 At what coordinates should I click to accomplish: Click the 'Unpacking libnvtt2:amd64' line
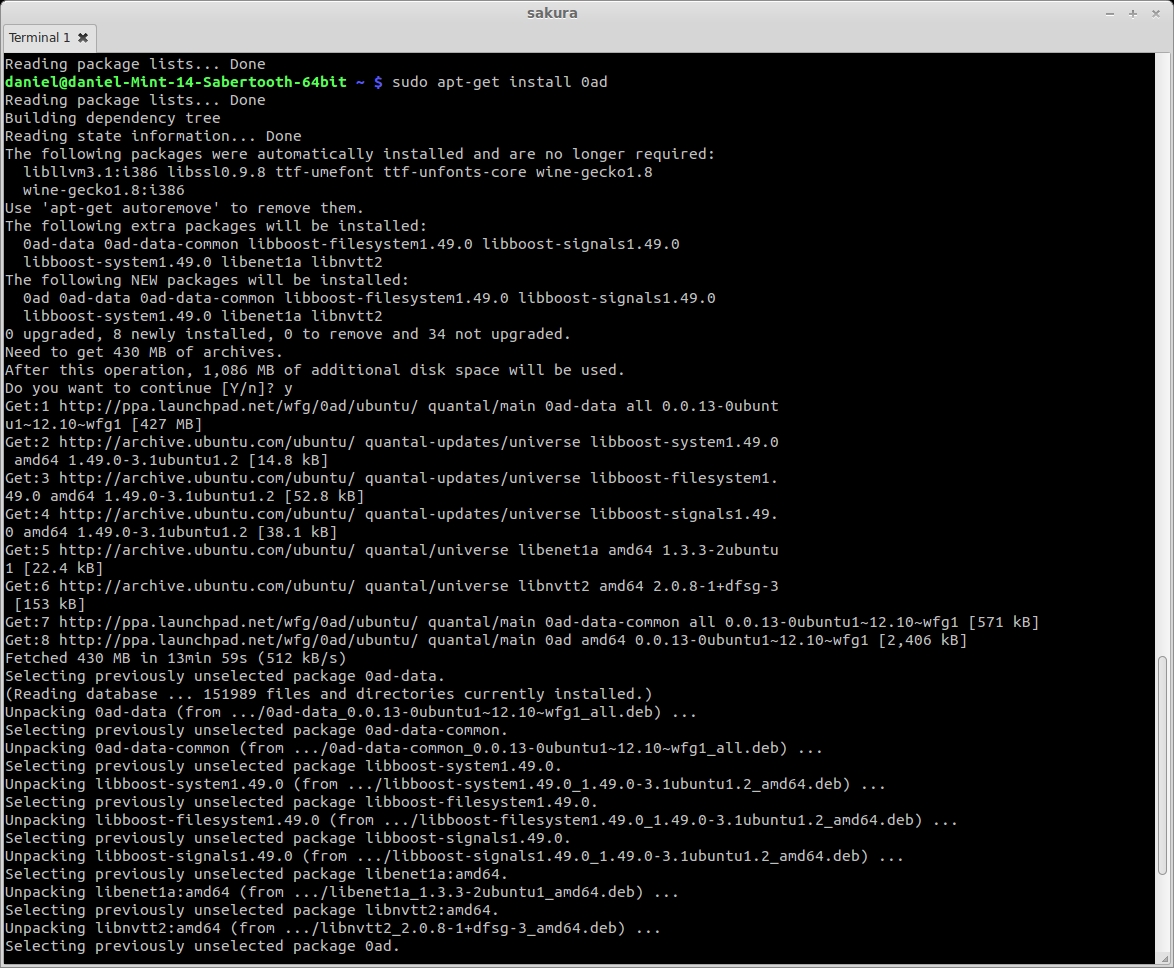pyautogui.click(x=332, y=928)
